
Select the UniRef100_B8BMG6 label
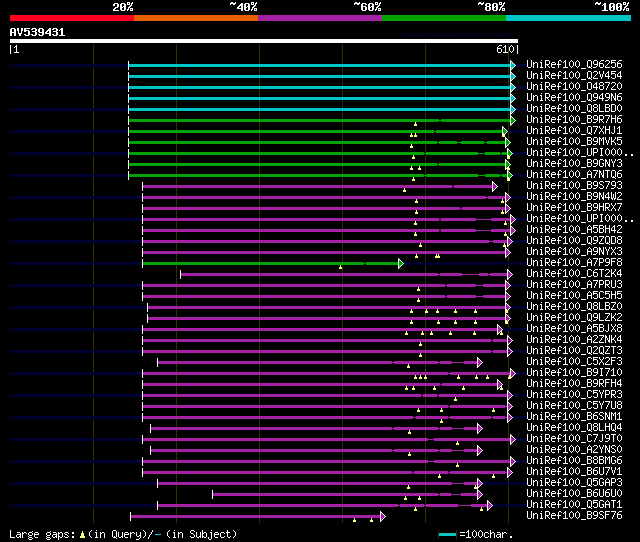pyautogui.click(x=574, y=461)
